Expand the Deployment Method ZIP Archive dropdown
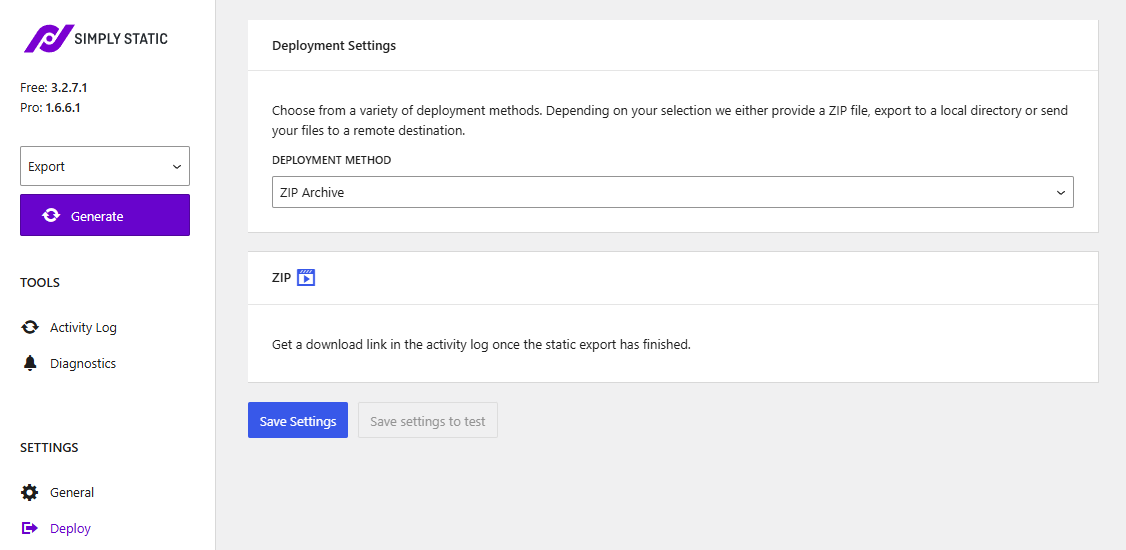This screenshot has height=550, width=1126. [672, 193]
